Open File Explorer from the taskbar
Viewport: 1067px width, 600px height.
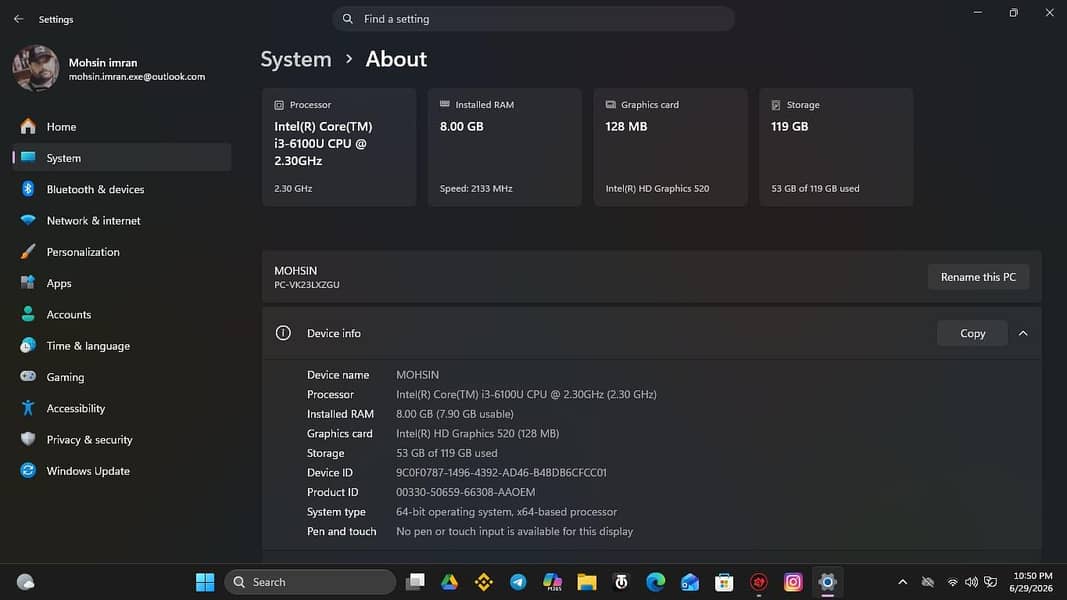point(587,582)
